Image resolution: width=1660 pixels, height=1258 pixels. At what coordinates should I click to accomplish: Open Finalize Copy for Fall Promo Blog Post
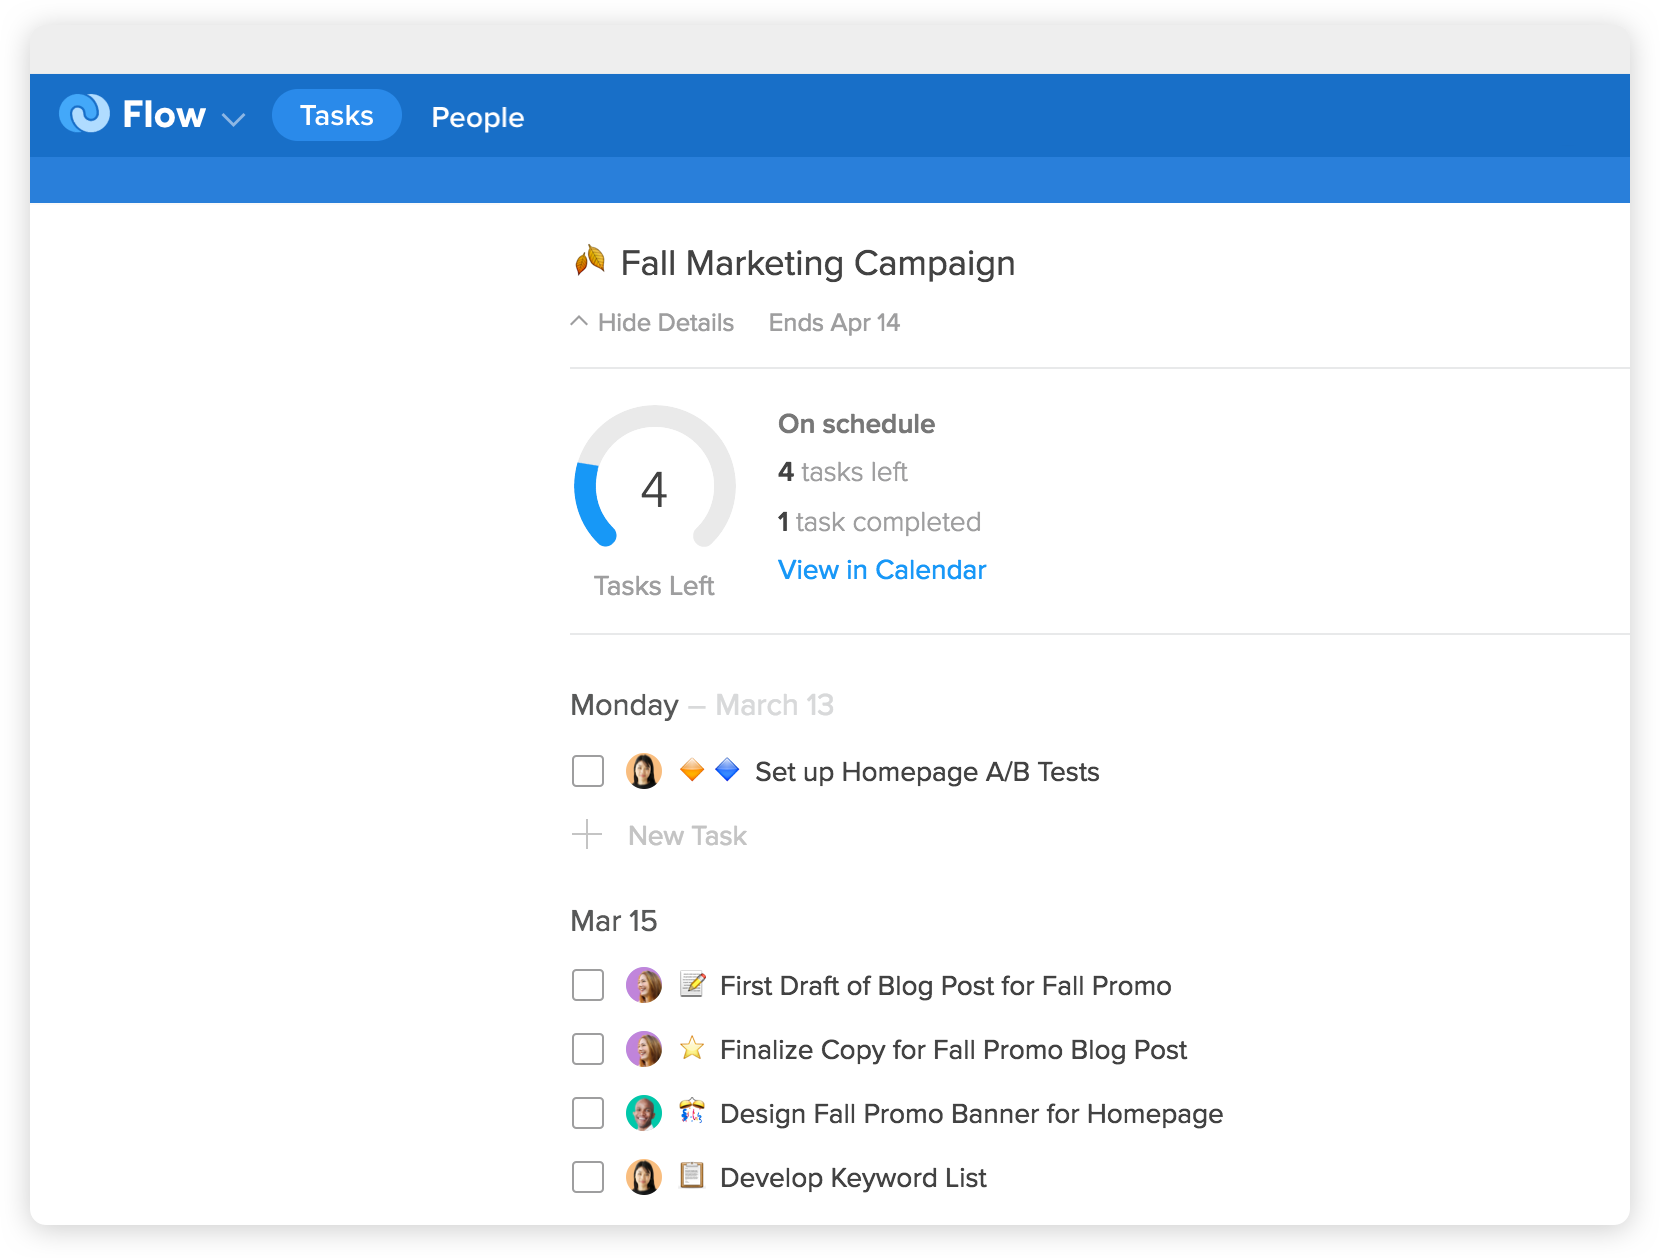click(953, 1049)
